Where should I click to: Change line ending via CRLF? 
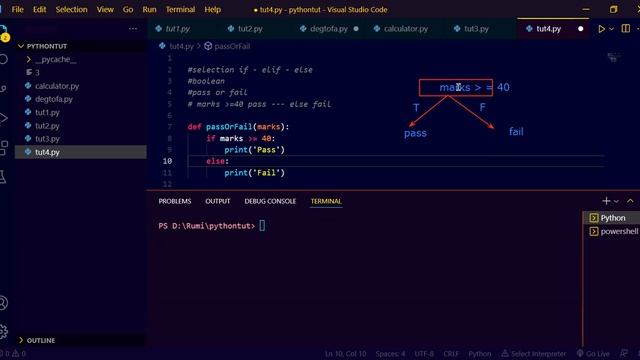(x=451, y=354)
